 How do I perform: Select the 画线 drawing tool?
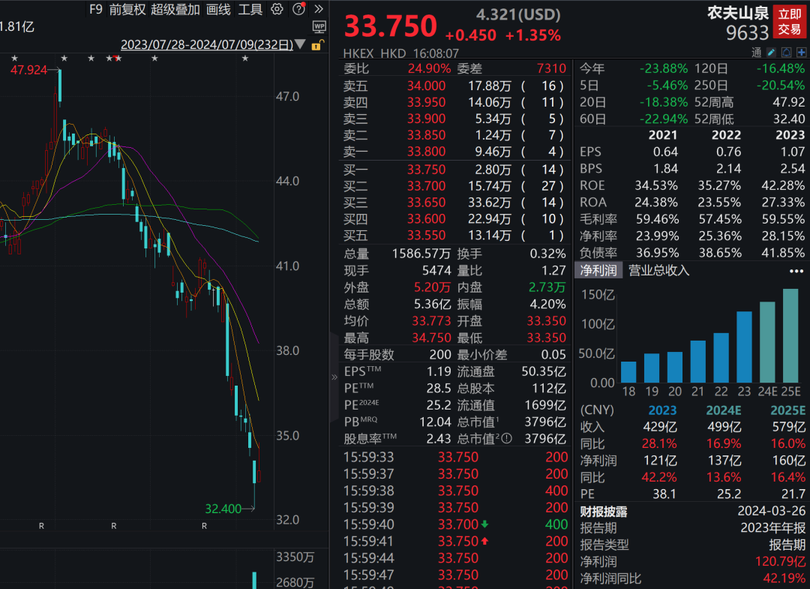(x=218, y=9)
